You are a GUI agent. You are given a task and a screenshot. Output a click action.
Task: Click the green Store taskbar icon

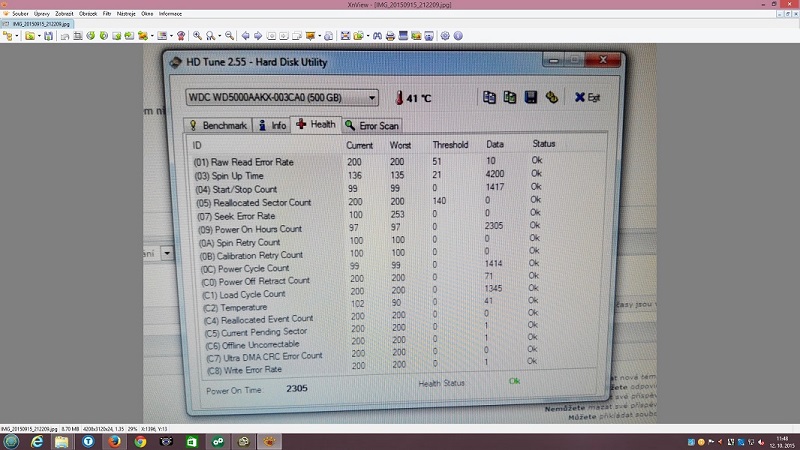tap(192, 441)
